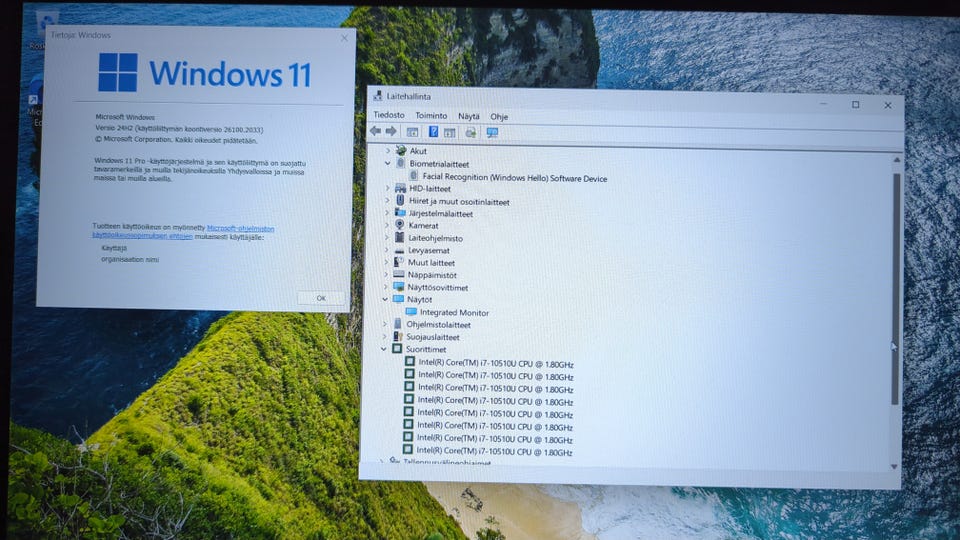Click the device list scrollbar down arrow
Screen dimensions: 960x540
pyautogui.click(x=894, y=467)
